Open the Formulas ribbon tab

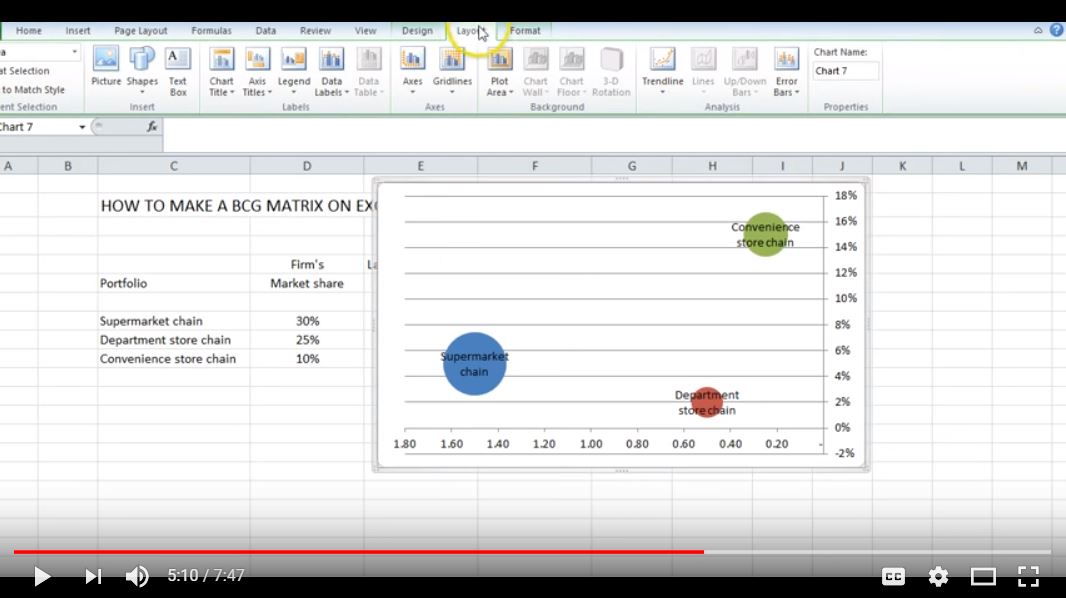coord(211,30)
